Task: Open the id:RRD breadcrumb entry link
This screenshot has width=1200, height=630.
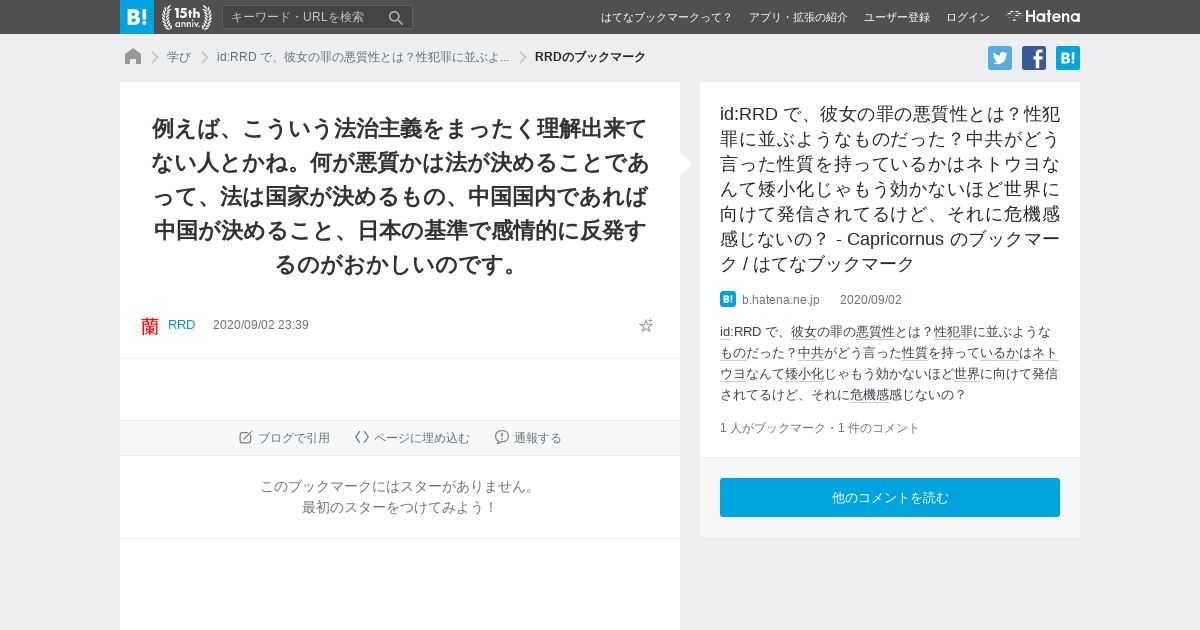Action: click(x=363, y=57)
